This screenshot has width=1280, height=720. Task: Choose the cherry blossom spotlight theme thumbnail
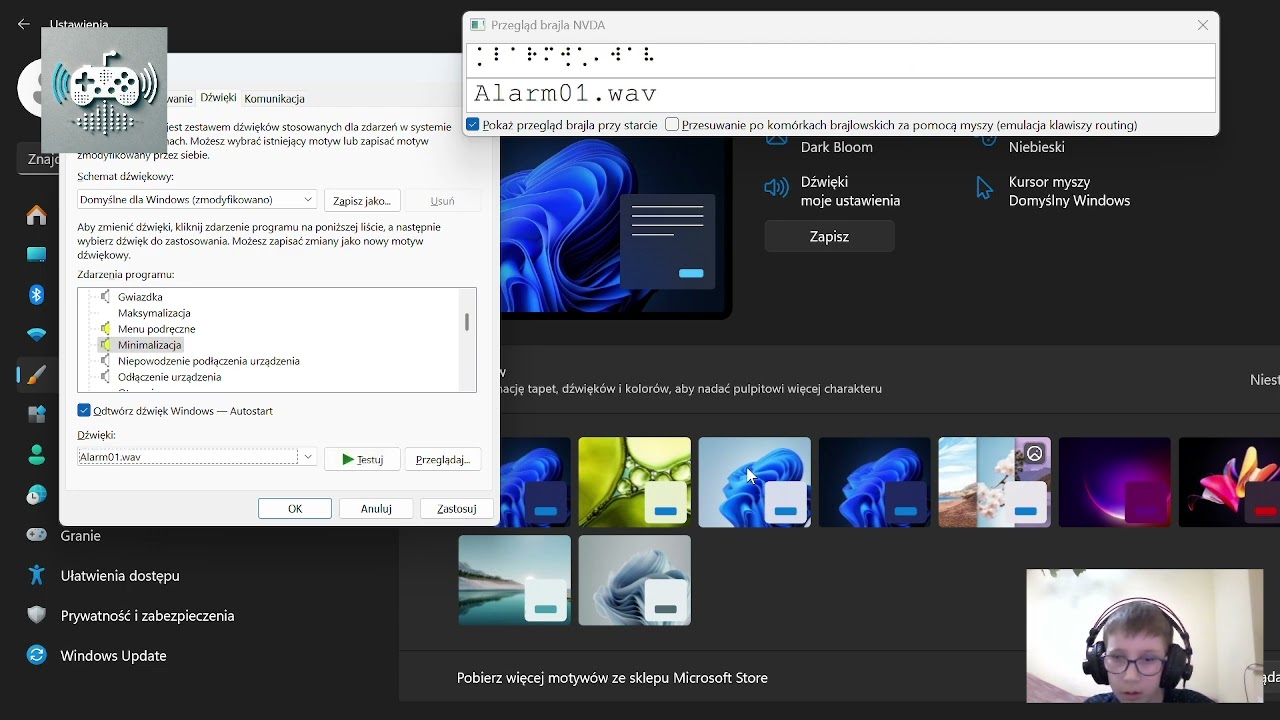coord(994,482)
